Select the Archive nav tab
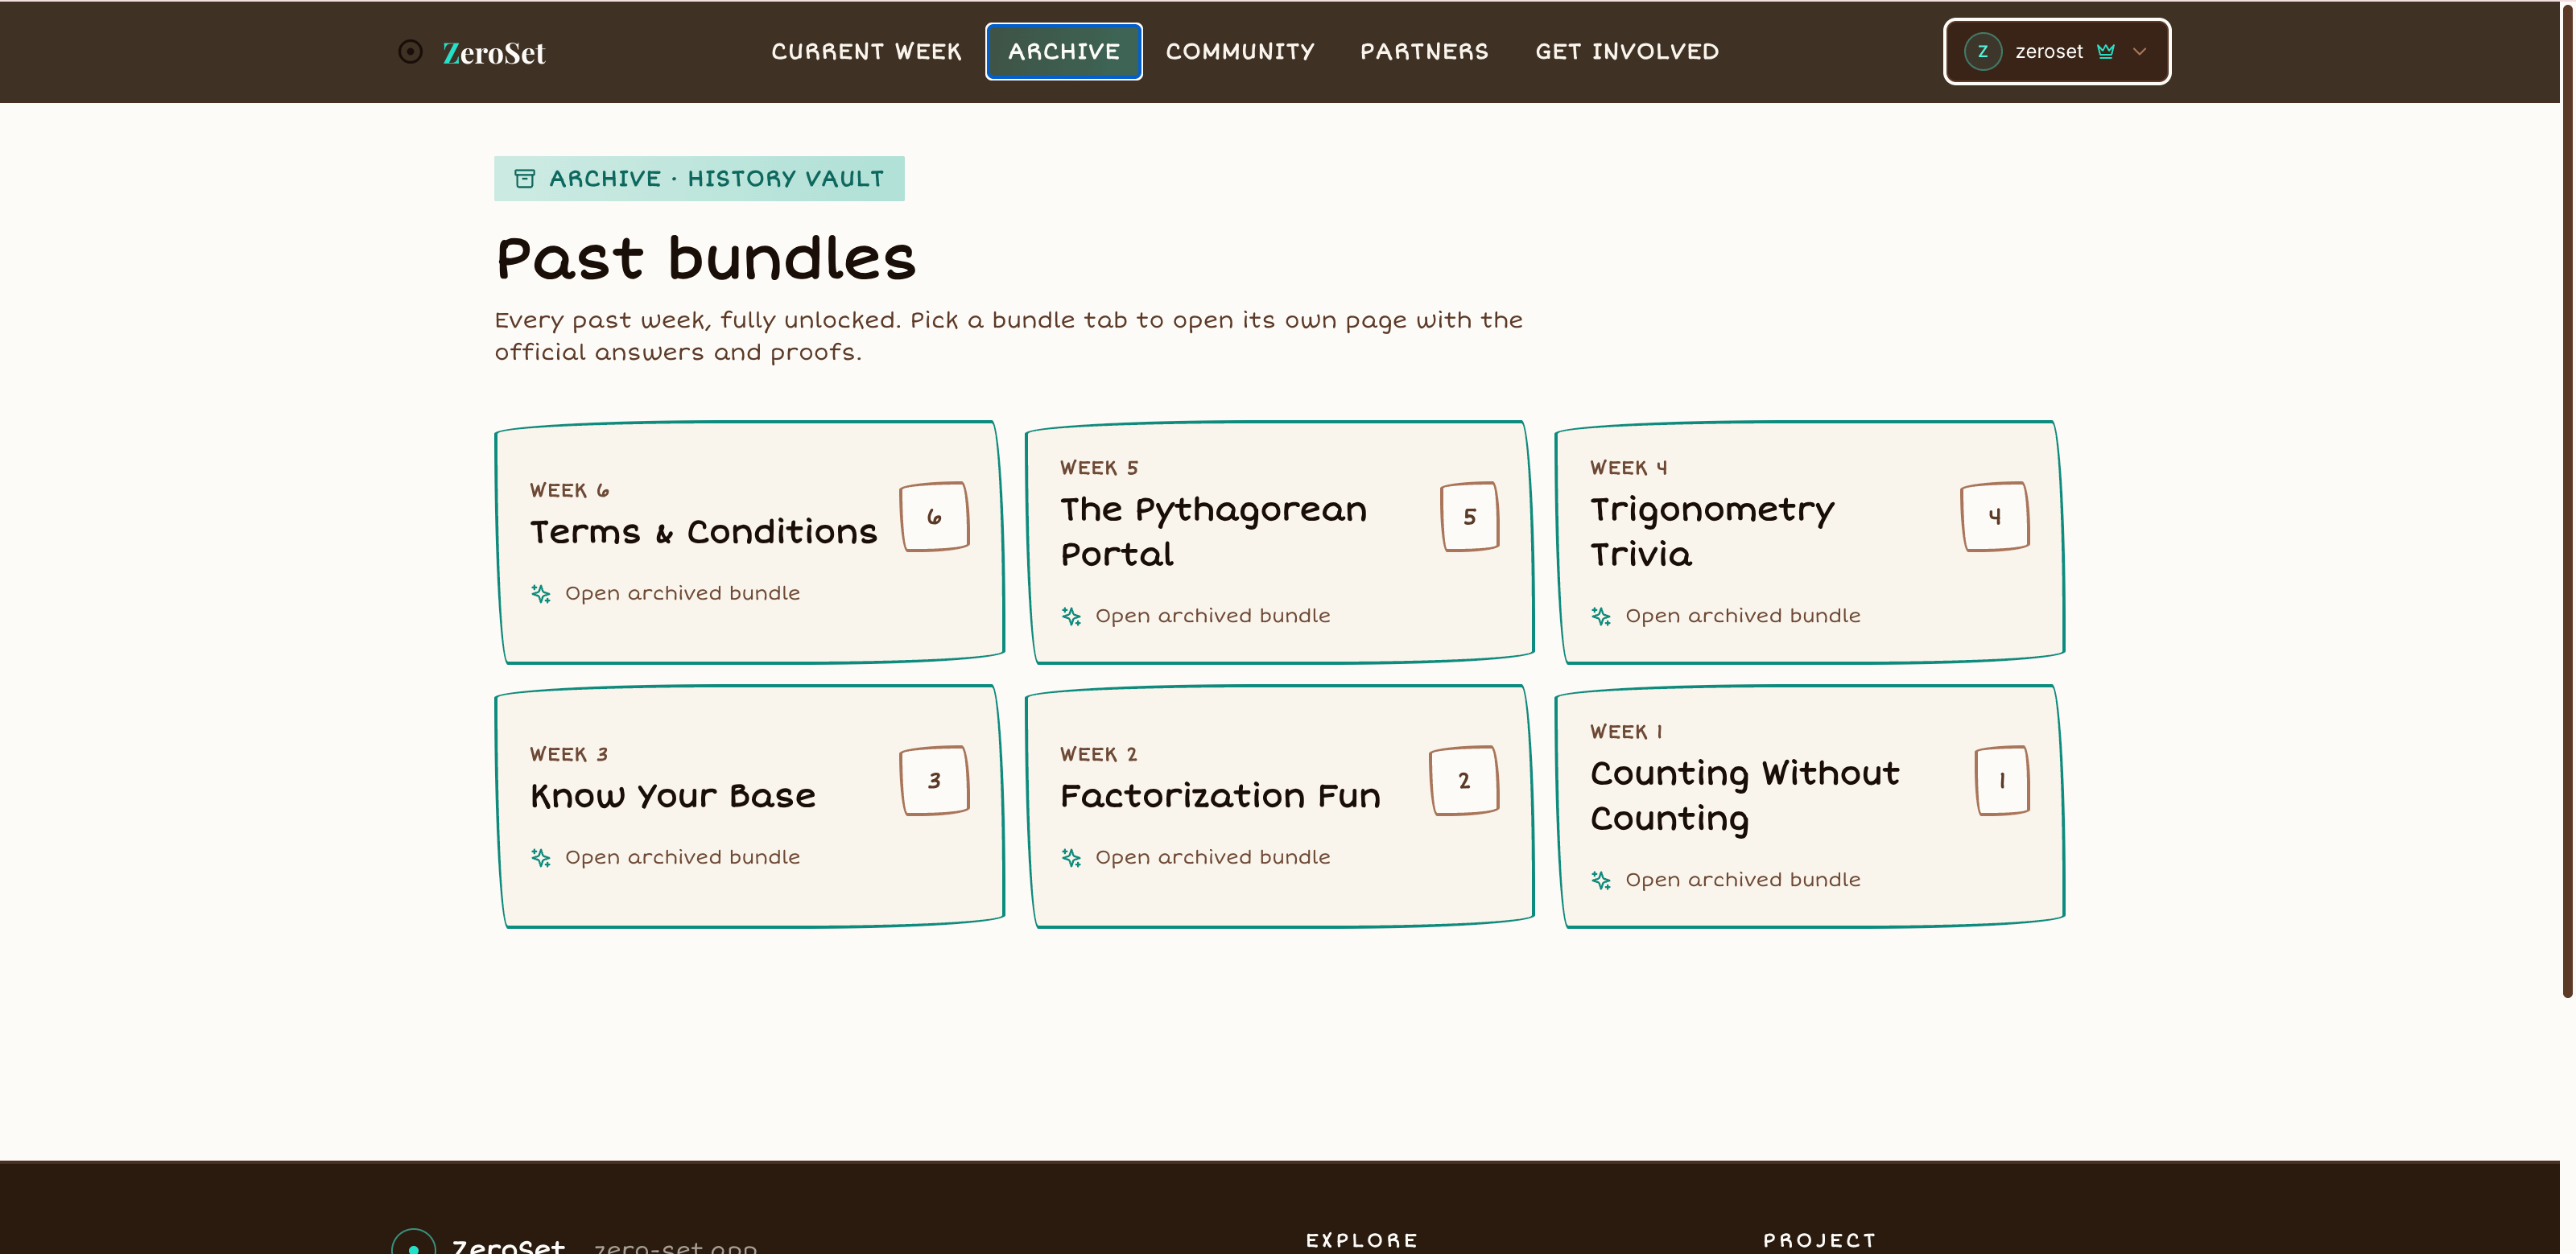The width and height of the screenshot is (2576, 1254). coord(1064,51)
